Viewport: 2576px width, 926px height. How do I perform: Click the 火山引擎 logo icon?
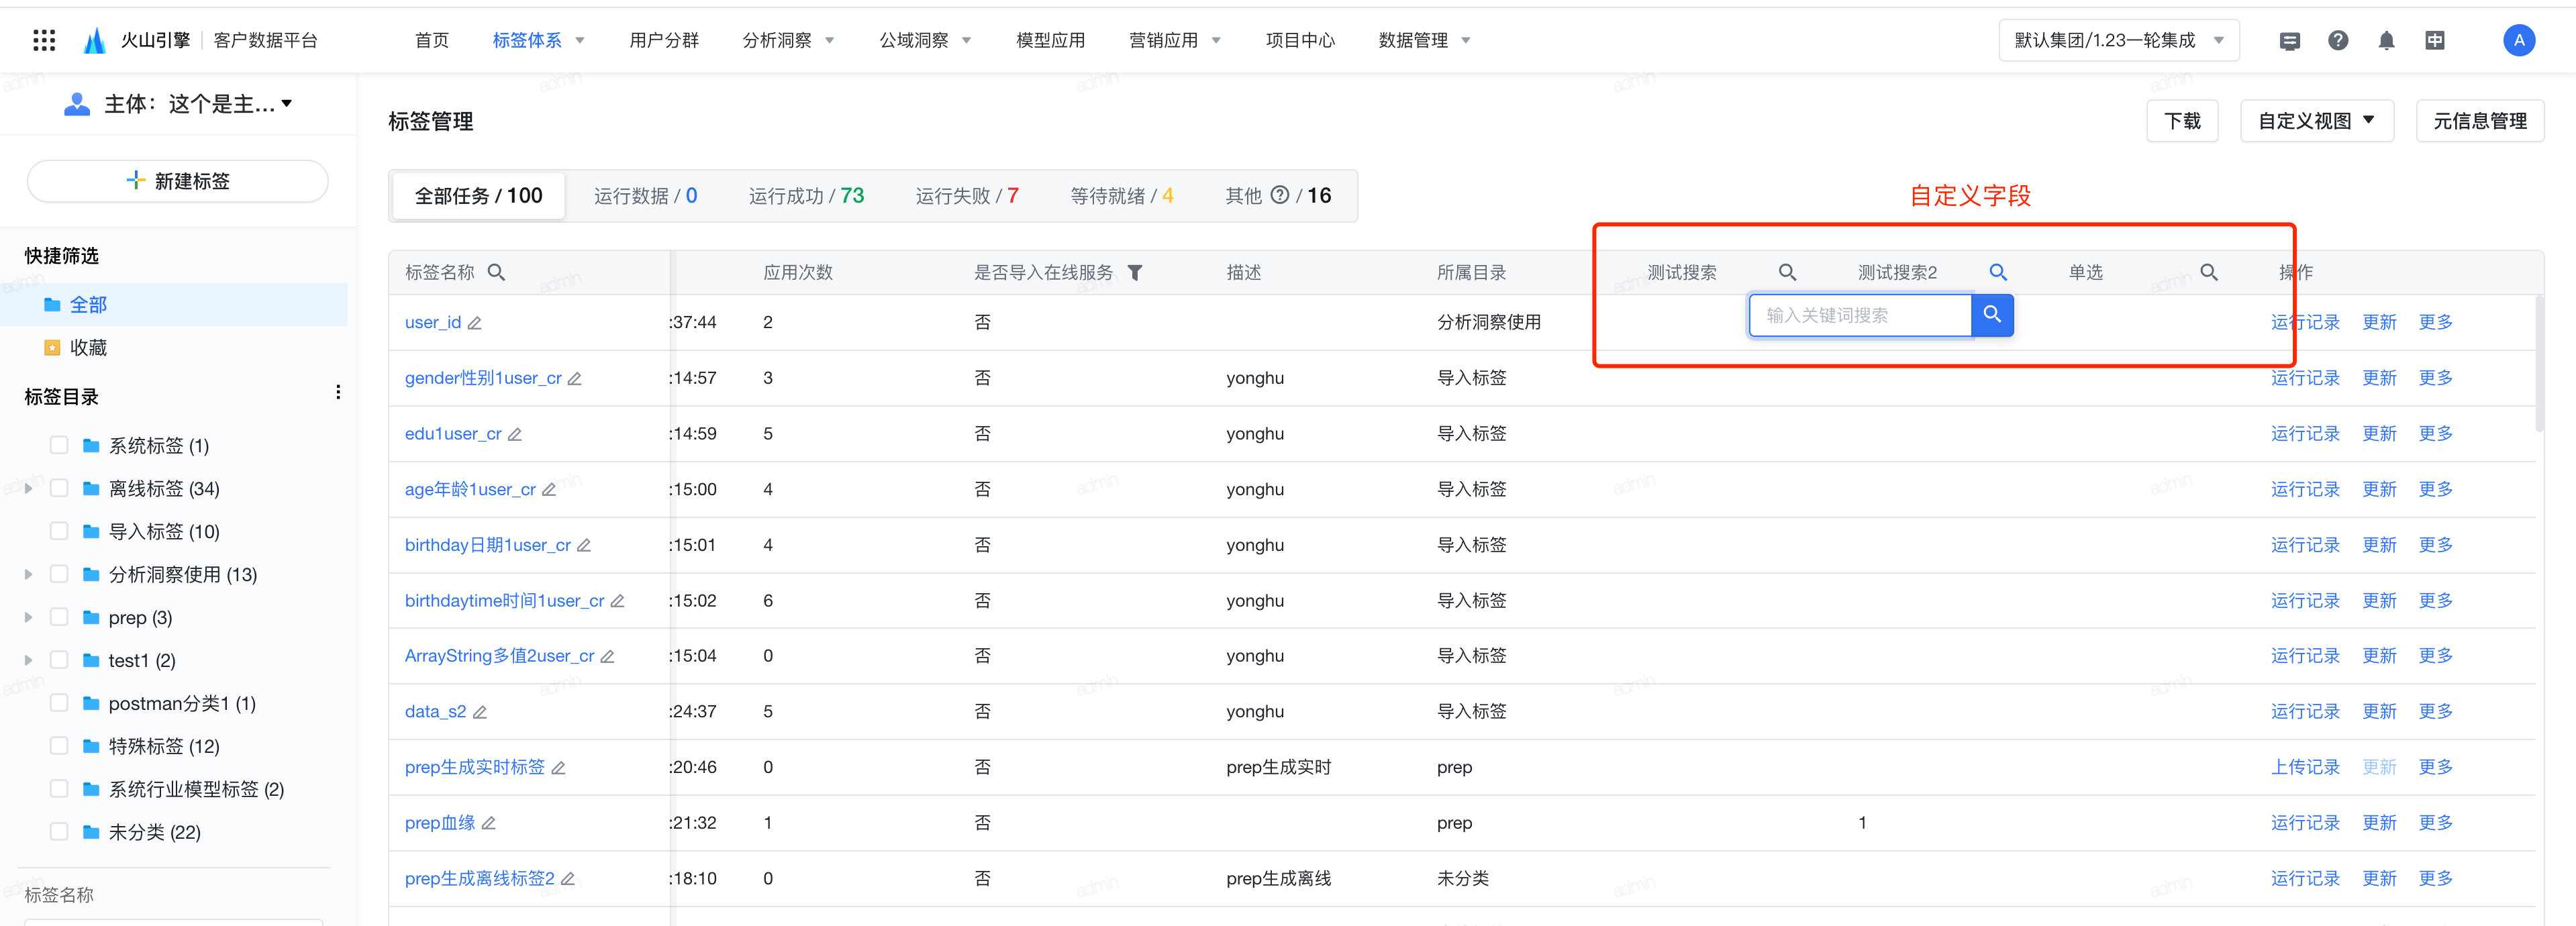click(x=95, y=40)
